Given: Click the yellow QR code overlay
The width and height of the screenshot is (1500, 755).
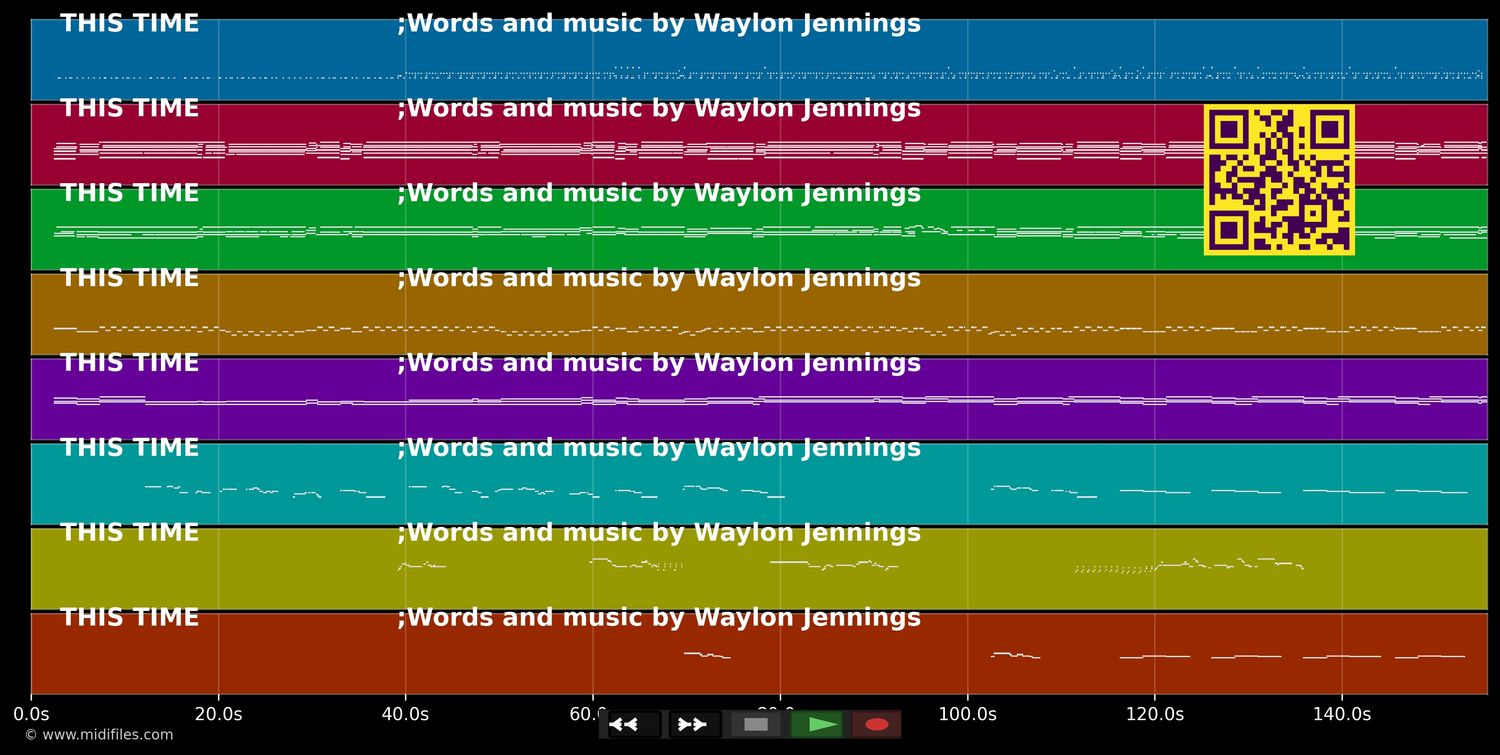Looking at the screenshot, I should pyautogui.click(x=1280, y=179).
